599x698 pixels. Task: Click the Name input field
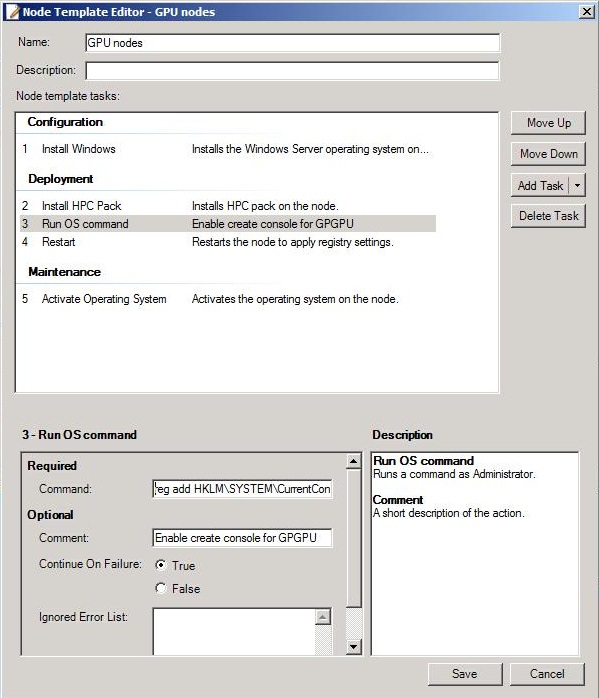click(292, 43)
